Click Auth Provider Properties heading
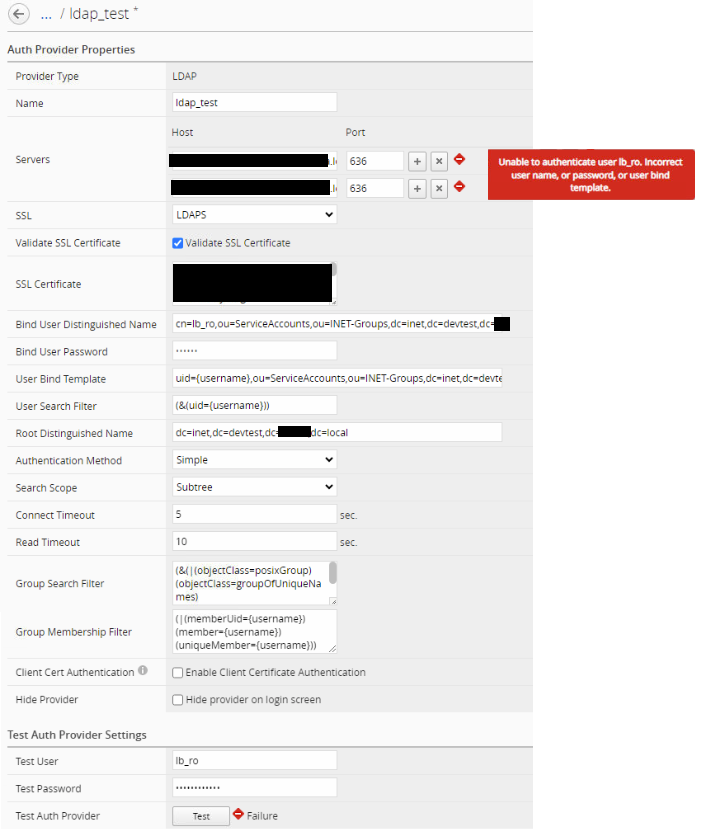The image size is (715, 829). tap(71, 50)
